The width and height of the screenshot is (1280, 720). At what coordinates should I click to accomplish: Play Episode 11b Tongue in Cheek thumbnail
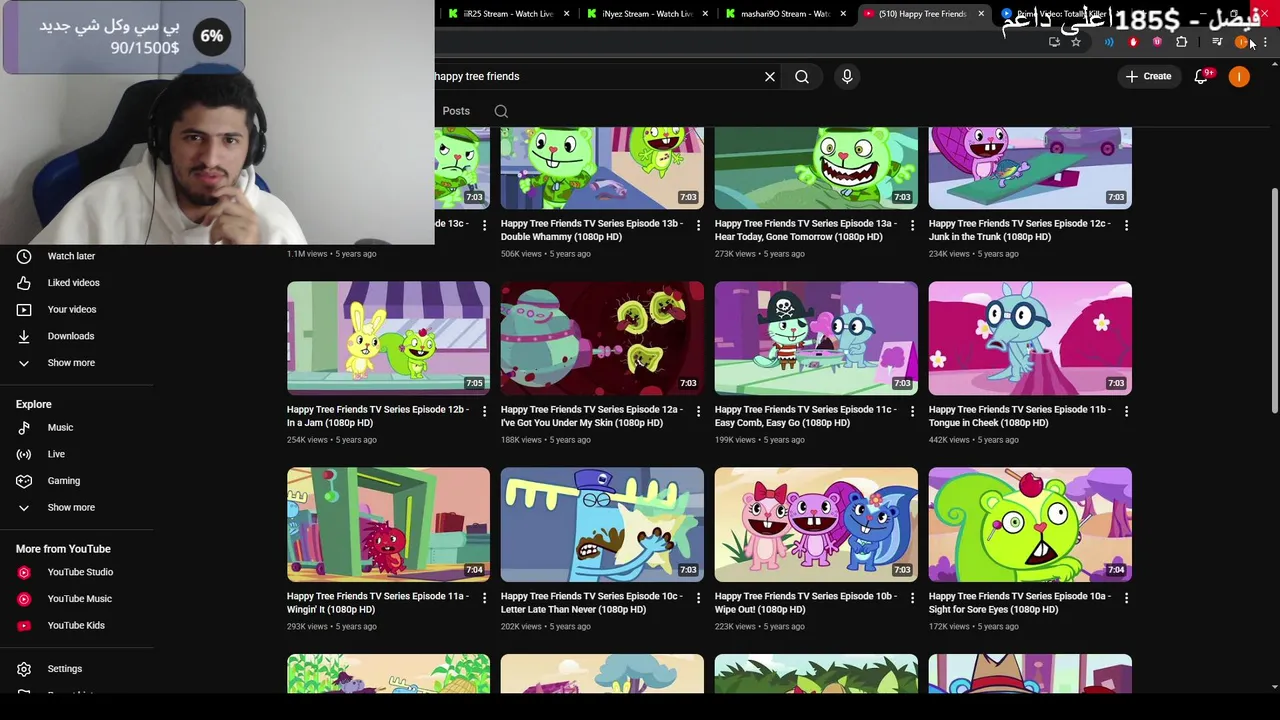1030,338
